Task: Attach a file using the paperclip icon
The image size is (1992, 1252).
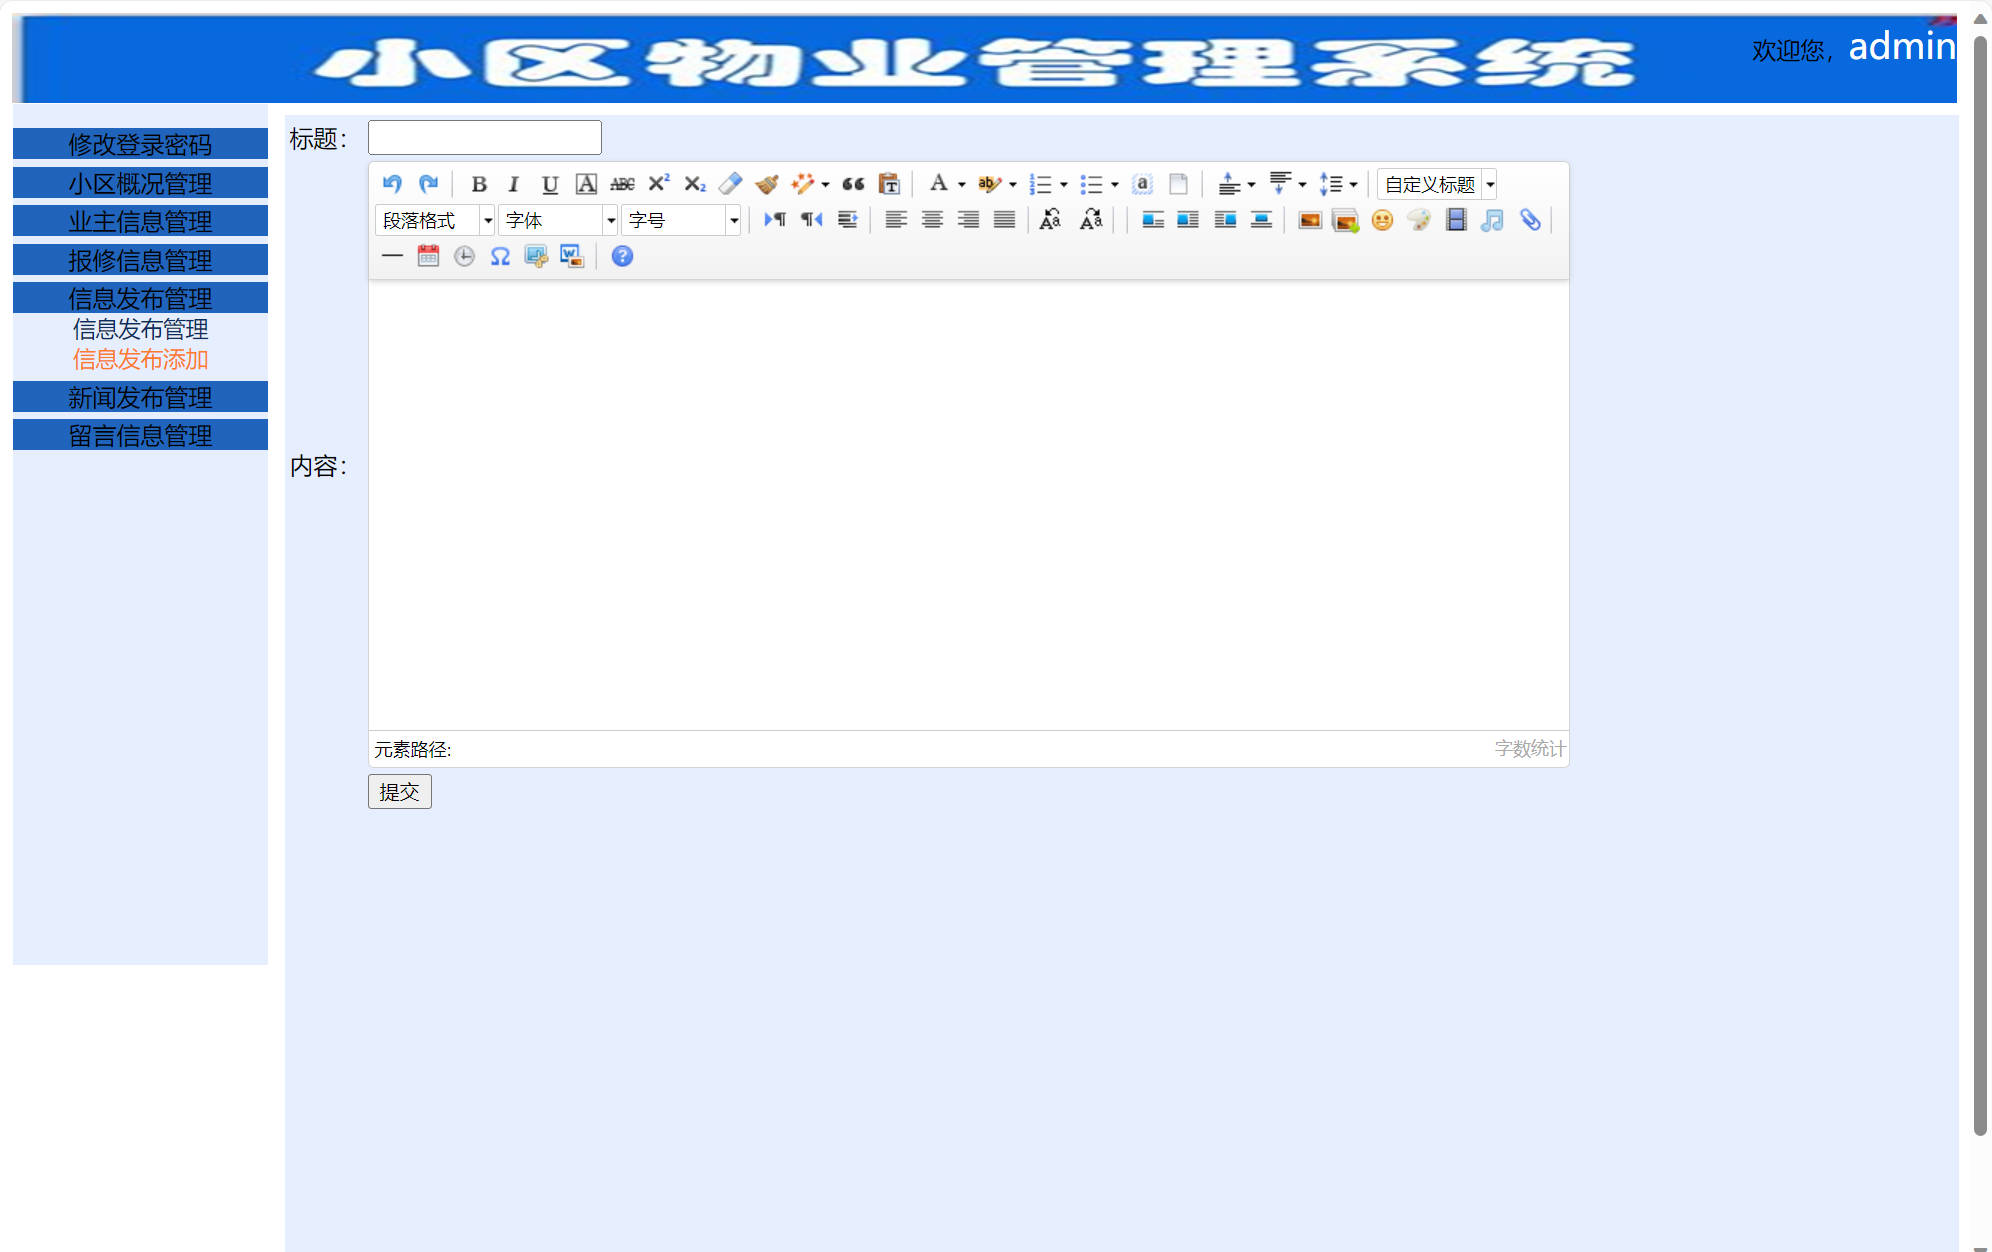Action: pyautogui.click(x=1528, y=221)
